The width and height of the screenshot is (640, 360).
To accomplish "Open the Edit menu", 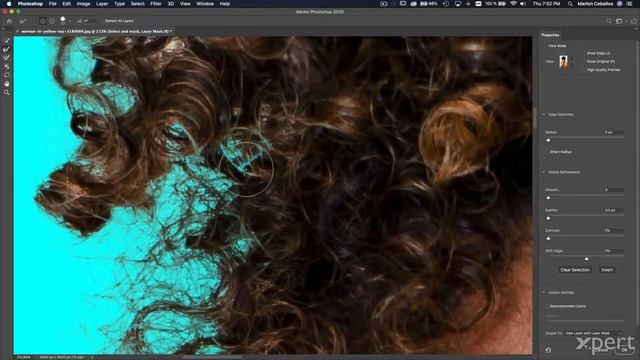I will pyautogui.click(x=67, y=4).
